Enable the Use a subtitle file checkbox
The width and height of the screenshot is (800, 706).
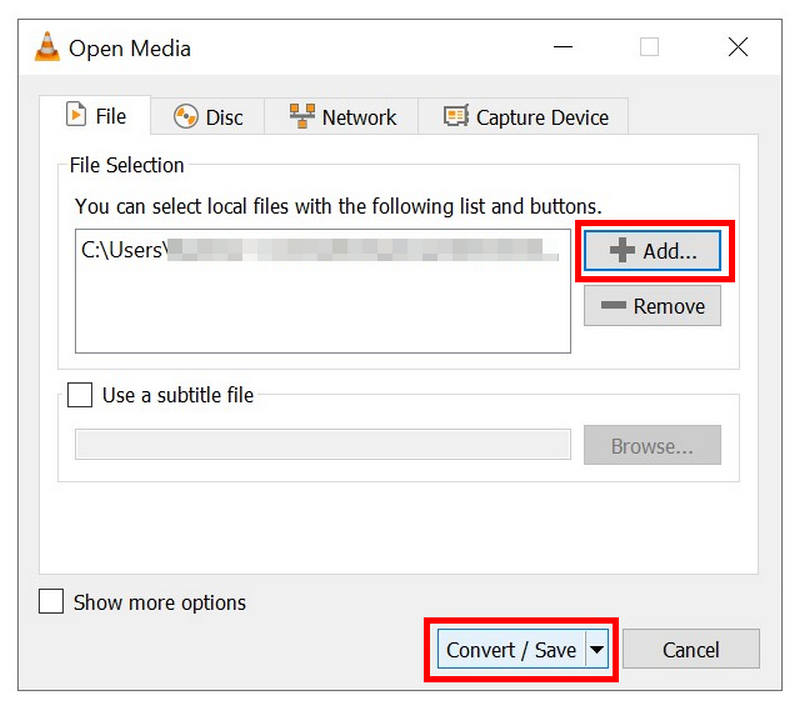(x=80, y=395)
